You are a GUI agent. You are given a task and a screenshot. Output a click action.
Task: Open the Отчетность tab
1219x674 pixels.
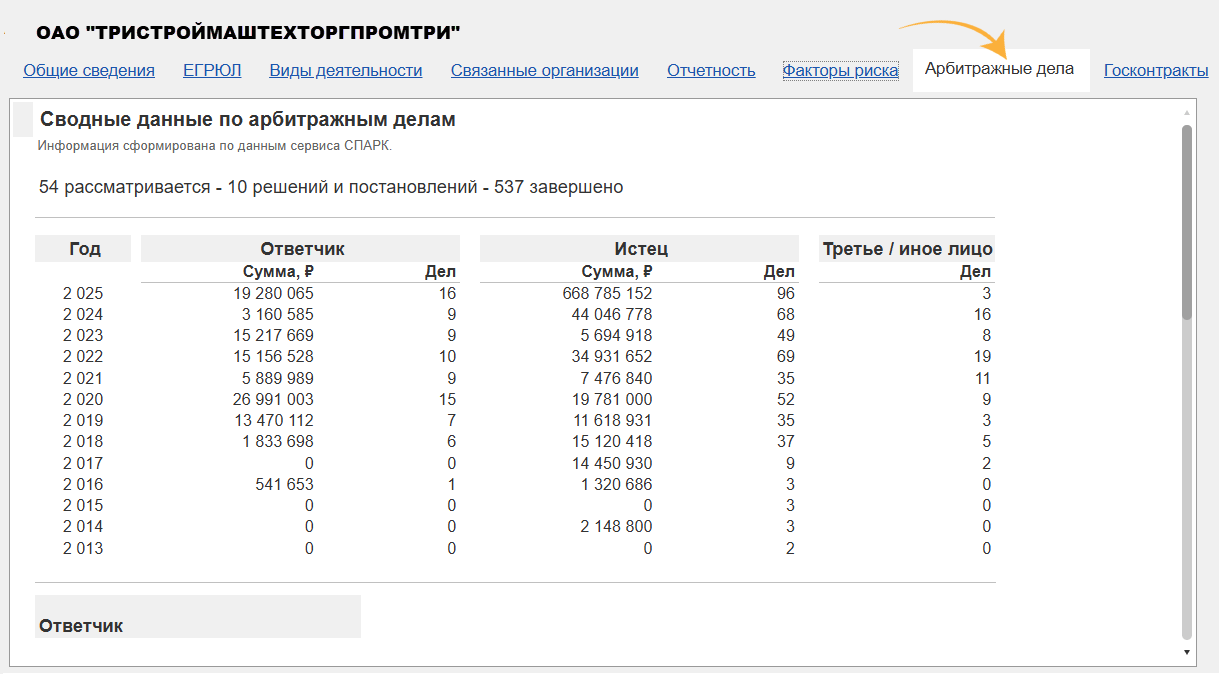point(711,70)
